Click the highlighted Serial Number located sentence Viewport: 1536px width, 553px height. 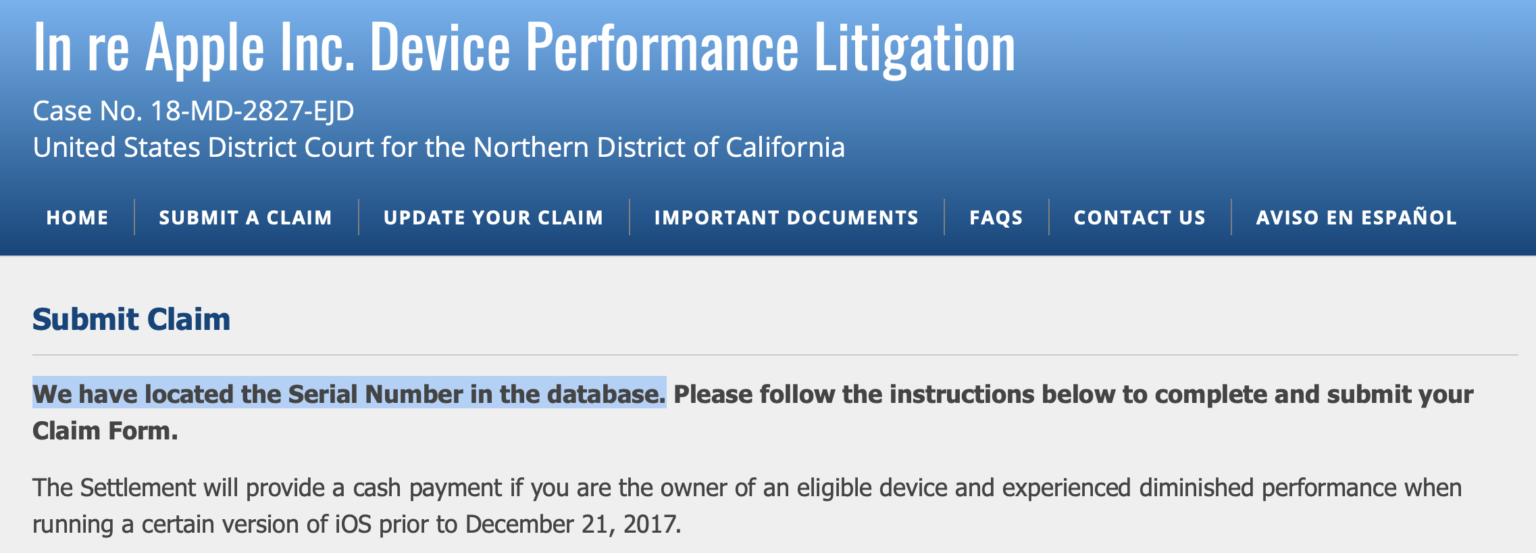(349, 394)
